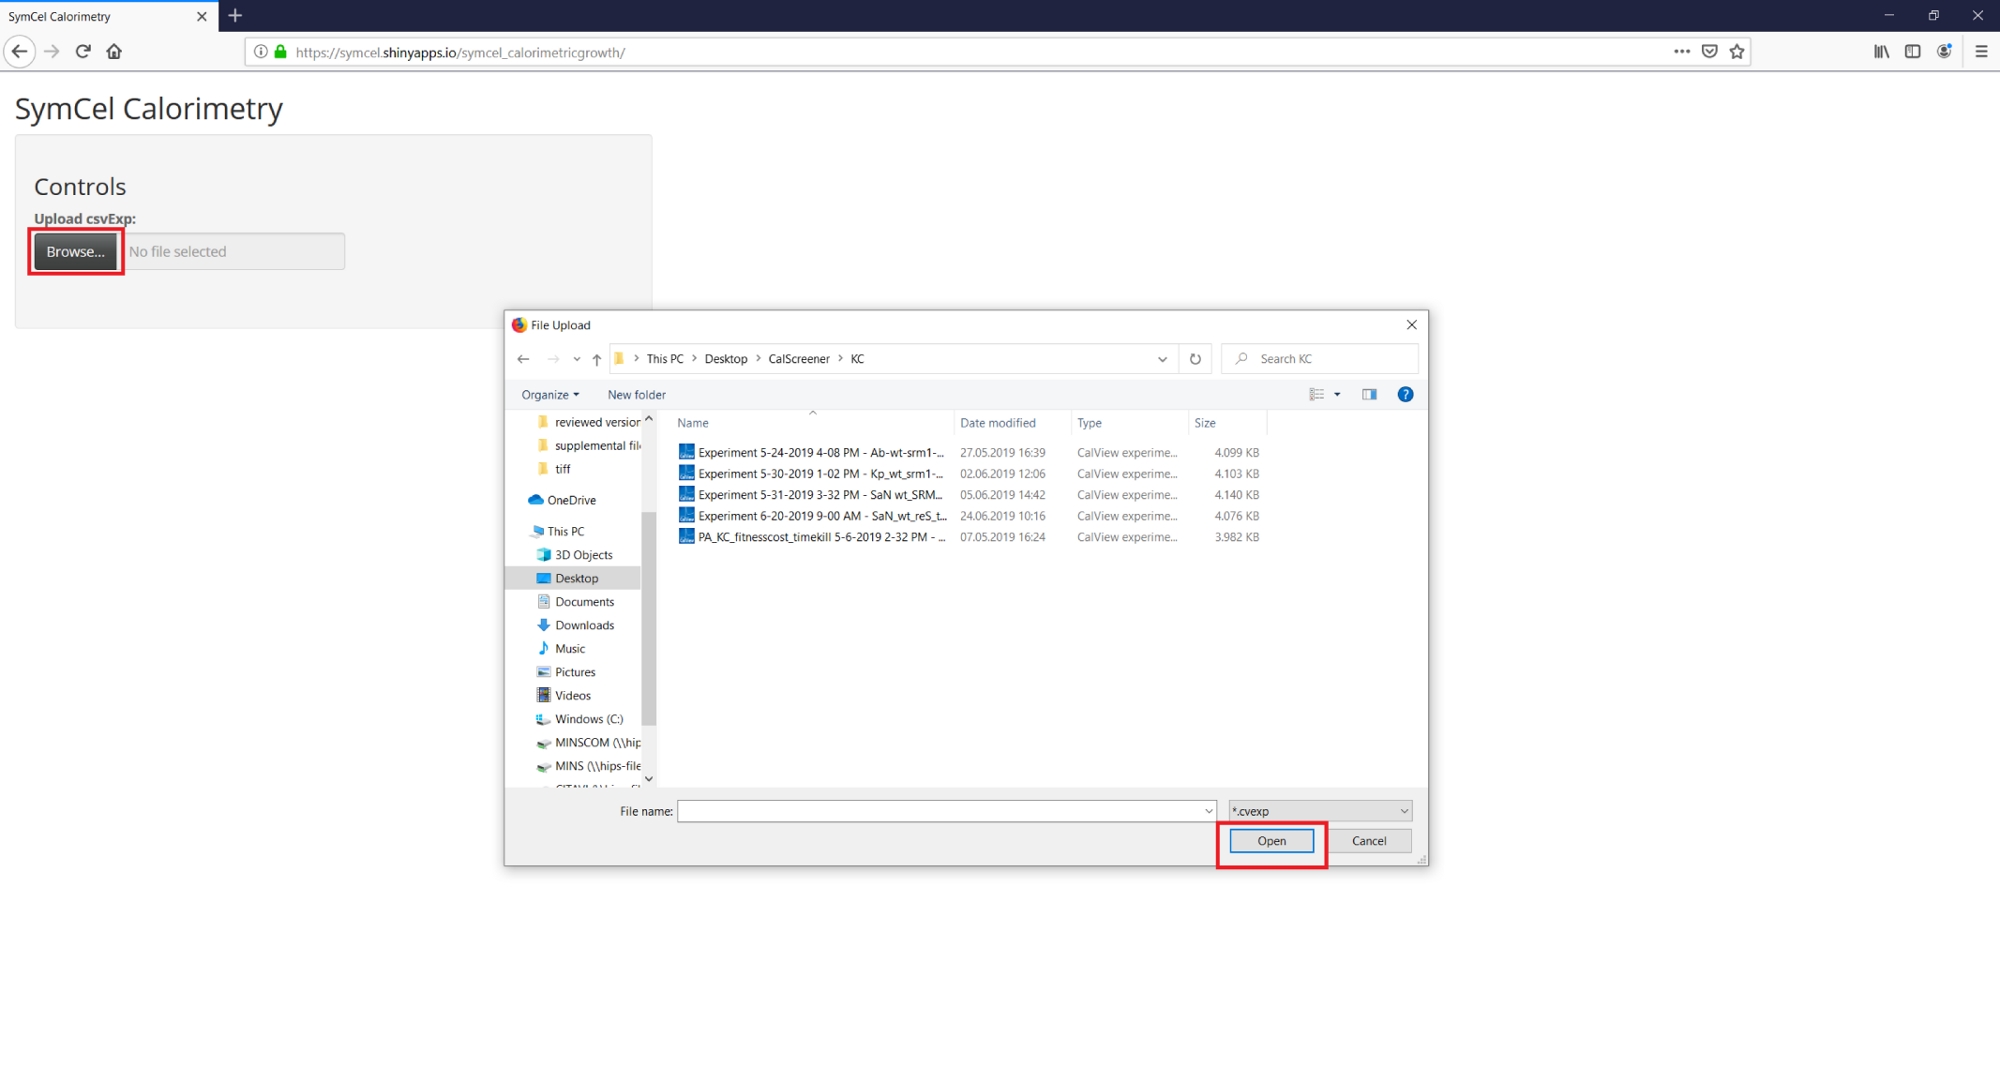The width and height of the screenshot is (2000, 1083).
Task: Open the Organize dropdown menu
Action: pyautogui.click(x=550, y=395)
